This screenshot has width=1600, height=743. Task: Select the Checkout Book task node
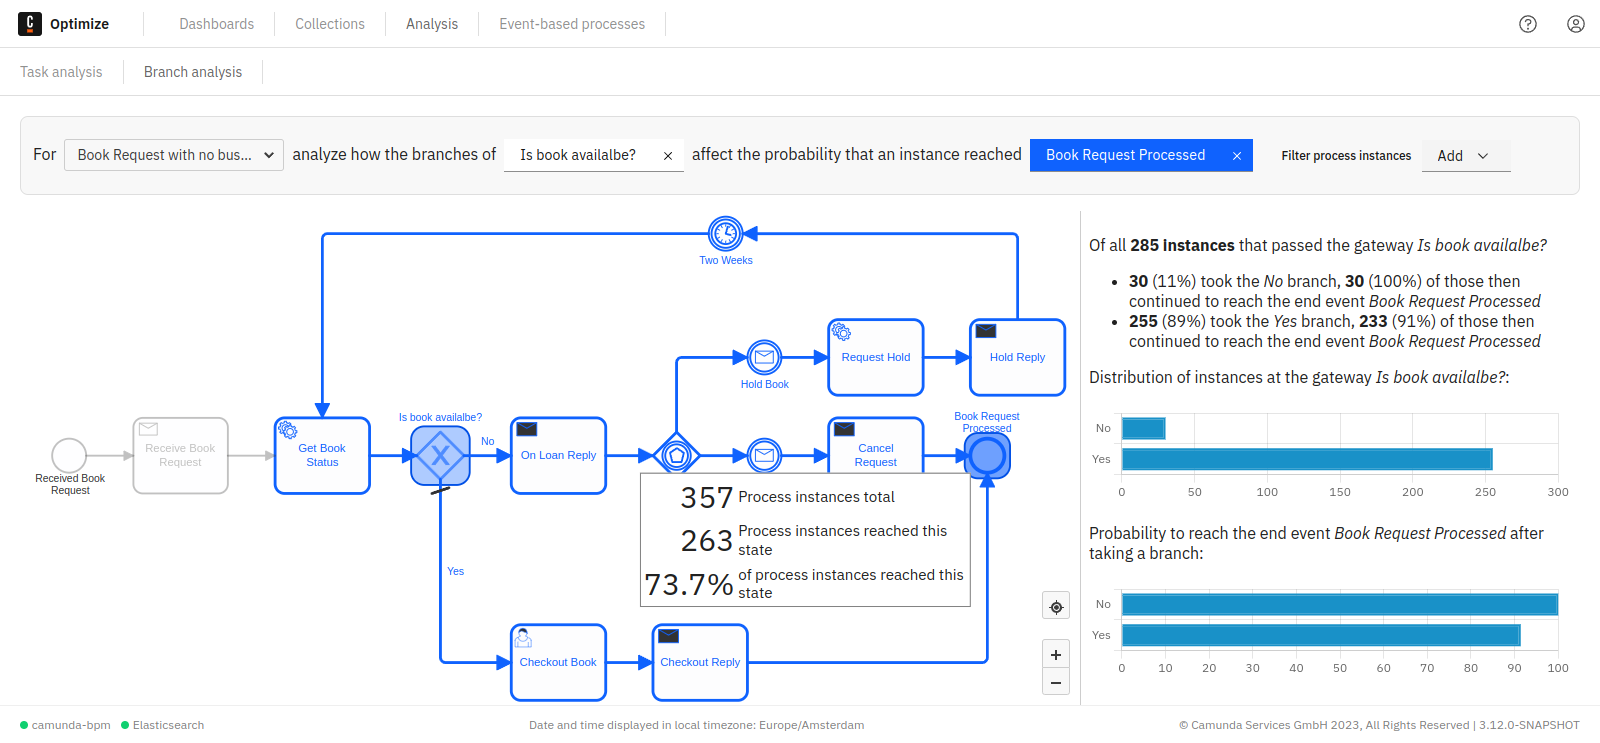(x=558, y=662)
